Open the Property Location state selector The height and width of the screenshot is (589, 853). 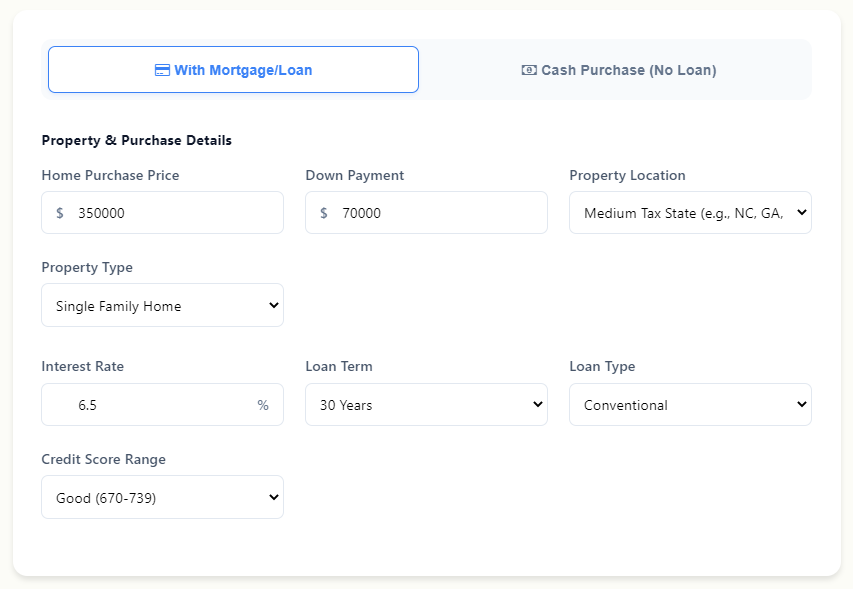[690, 212]
